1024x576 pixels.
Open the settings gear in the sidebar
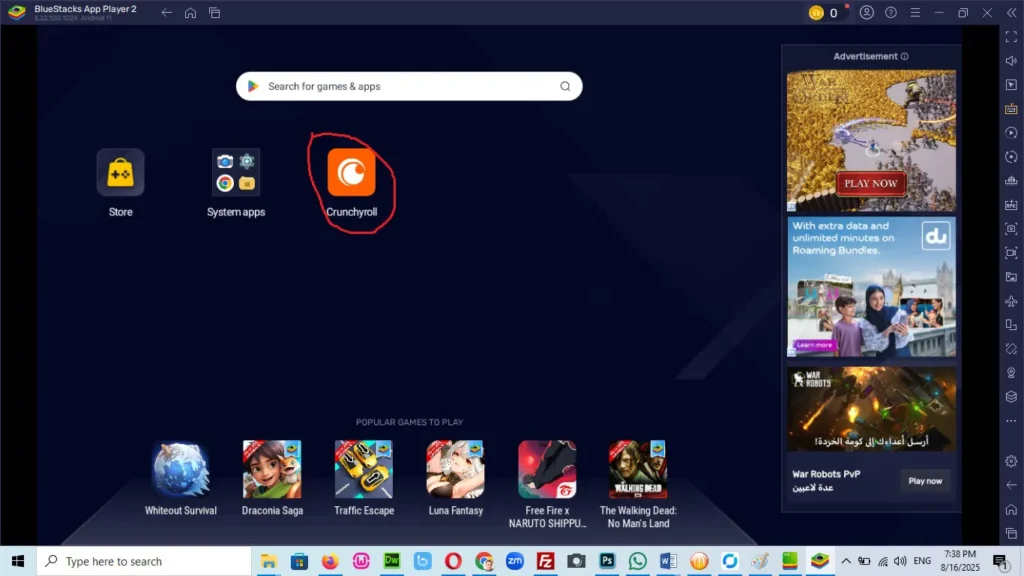click(x=1011, y=461)
